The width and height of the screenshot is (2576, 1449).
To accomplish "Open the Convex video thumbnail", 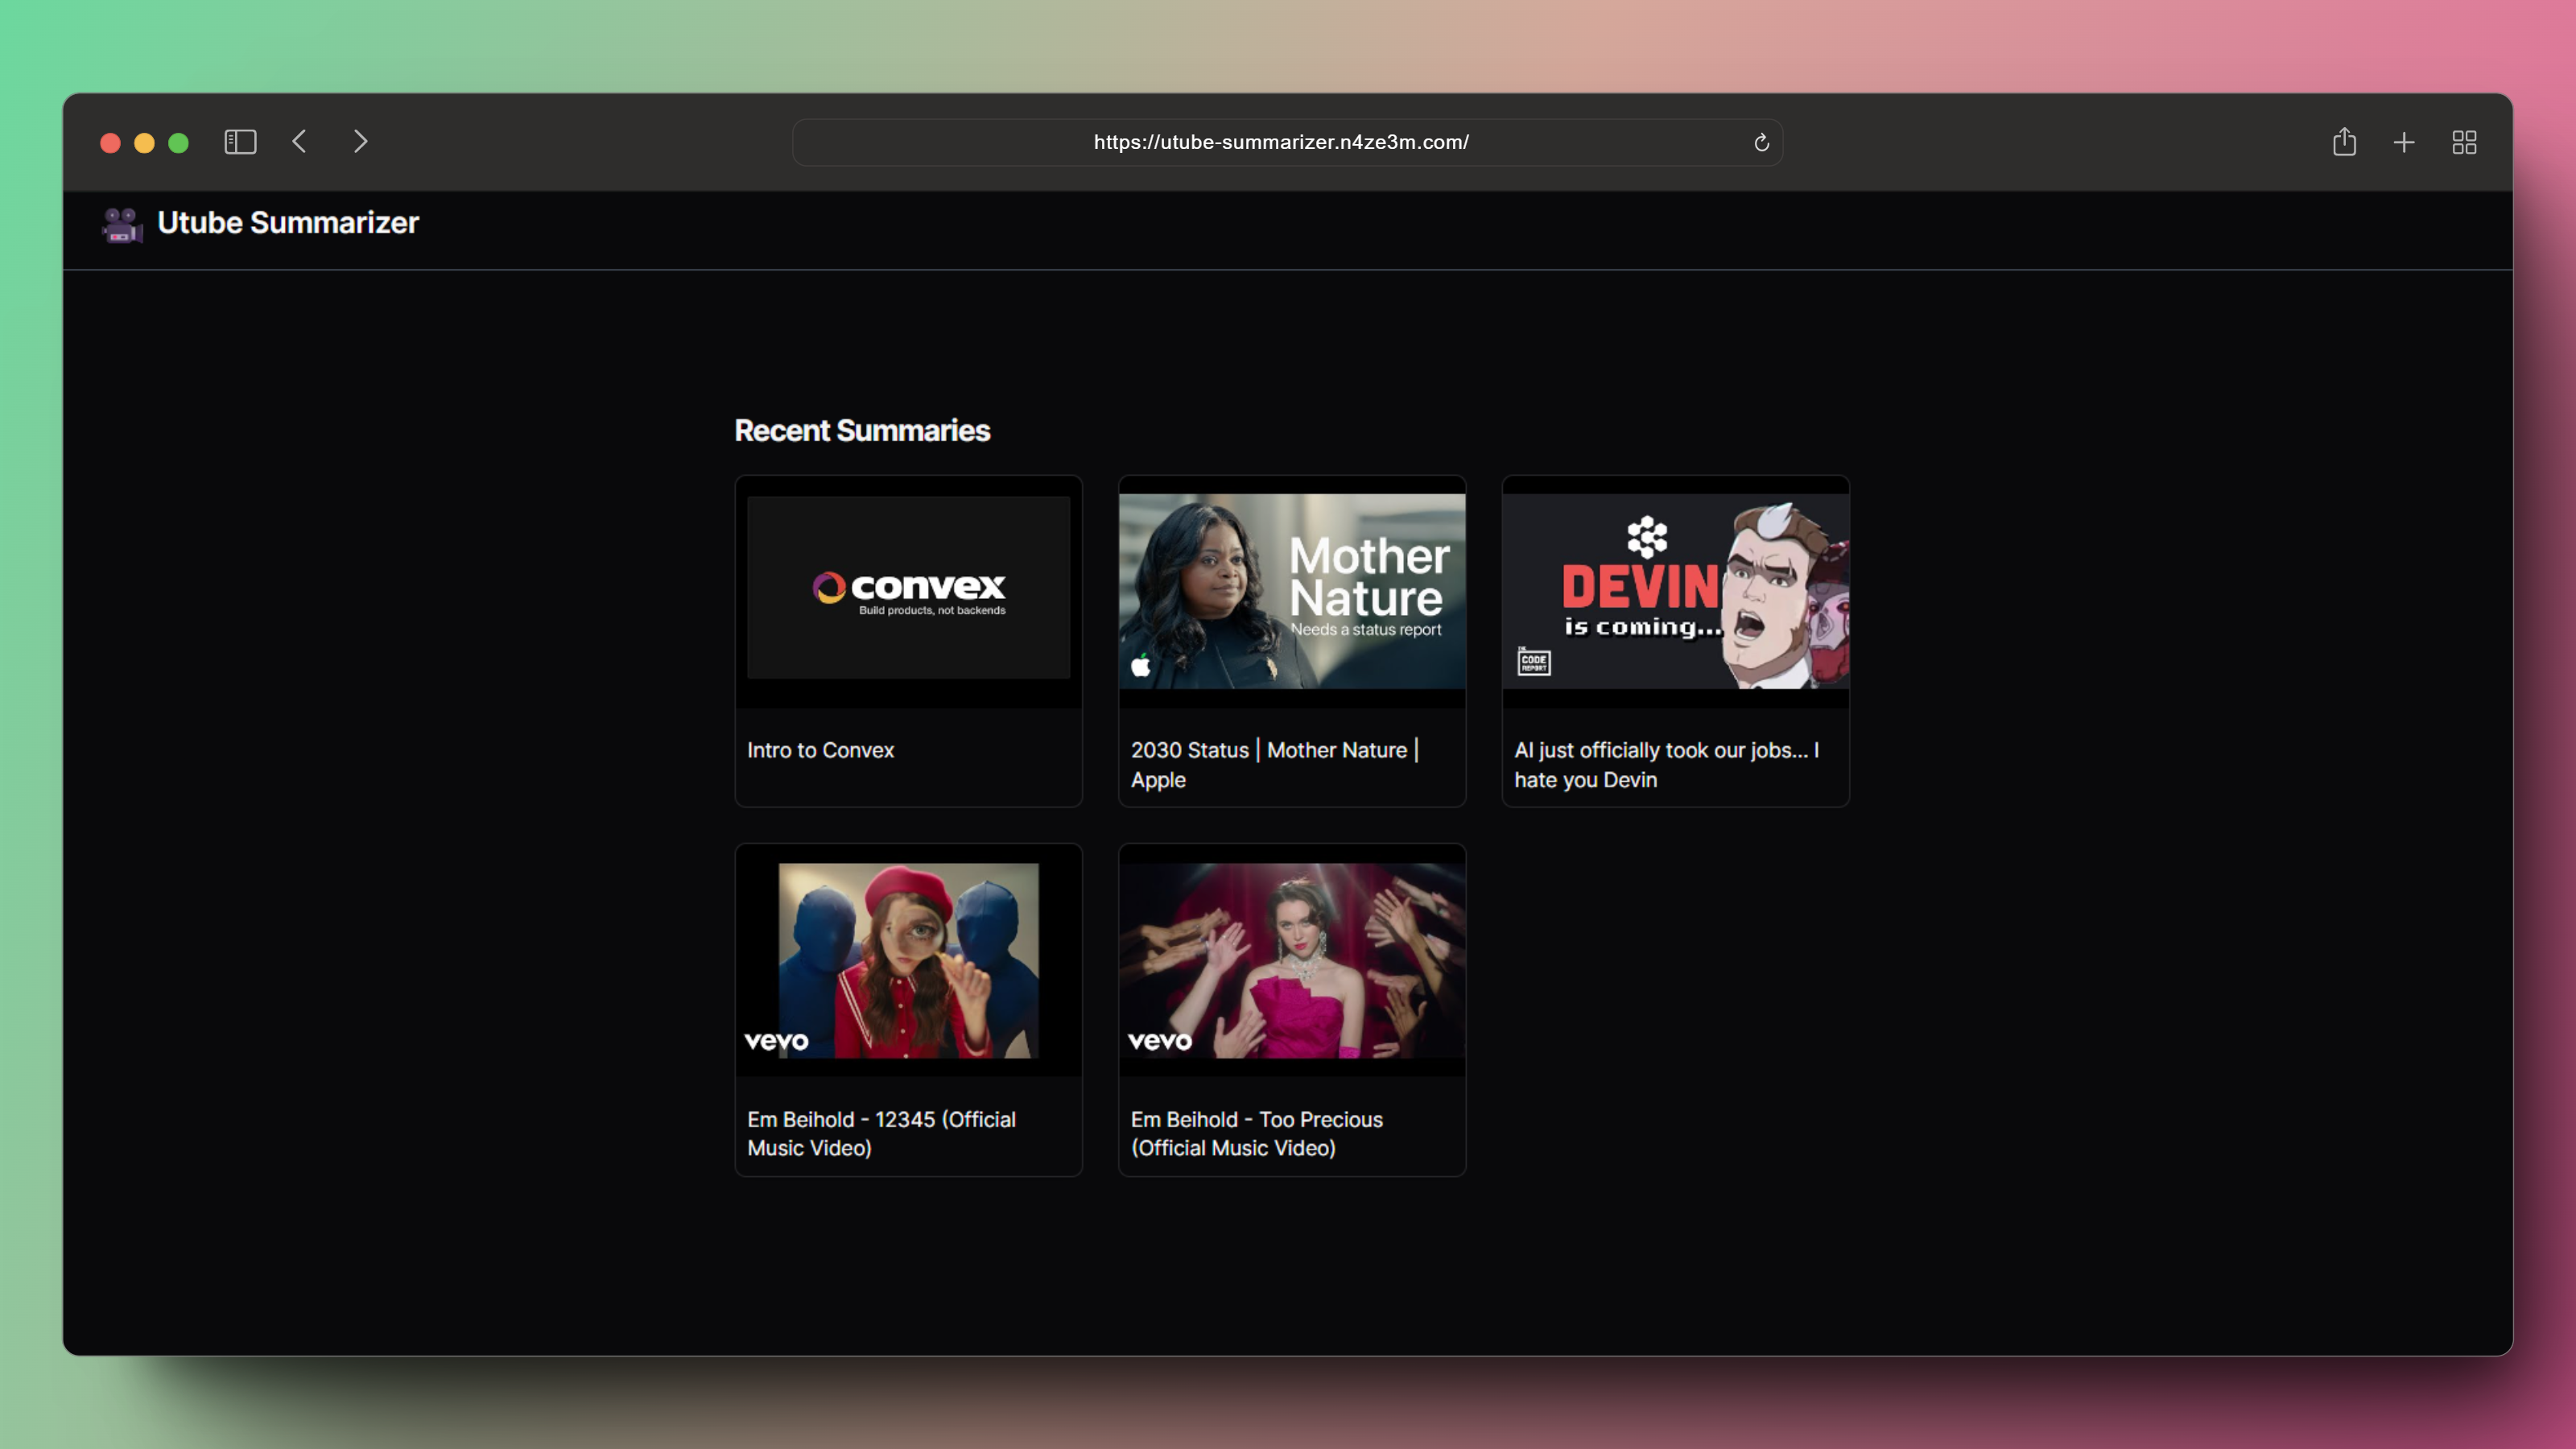I will (908, 589).
